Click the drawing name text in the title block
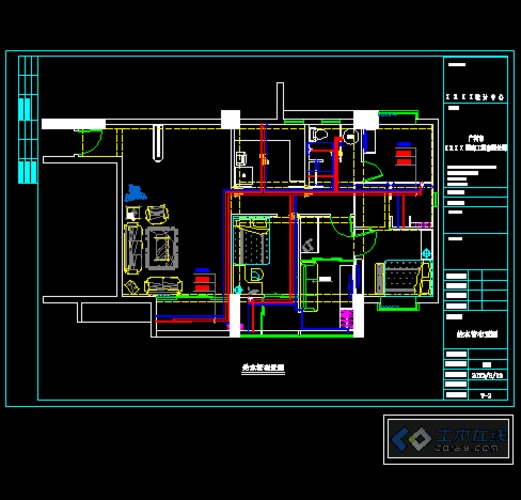This screenshot has width=521, height=500. click(x=477, y=334)
